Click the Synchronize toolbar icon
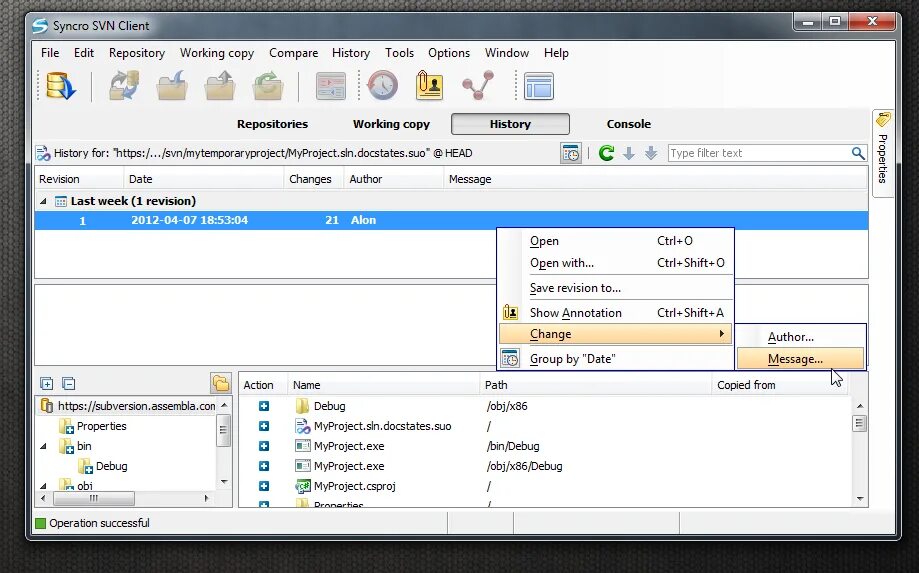Image resolution: width=919 pixels, height=573 pixels. [x=124, y=86]
